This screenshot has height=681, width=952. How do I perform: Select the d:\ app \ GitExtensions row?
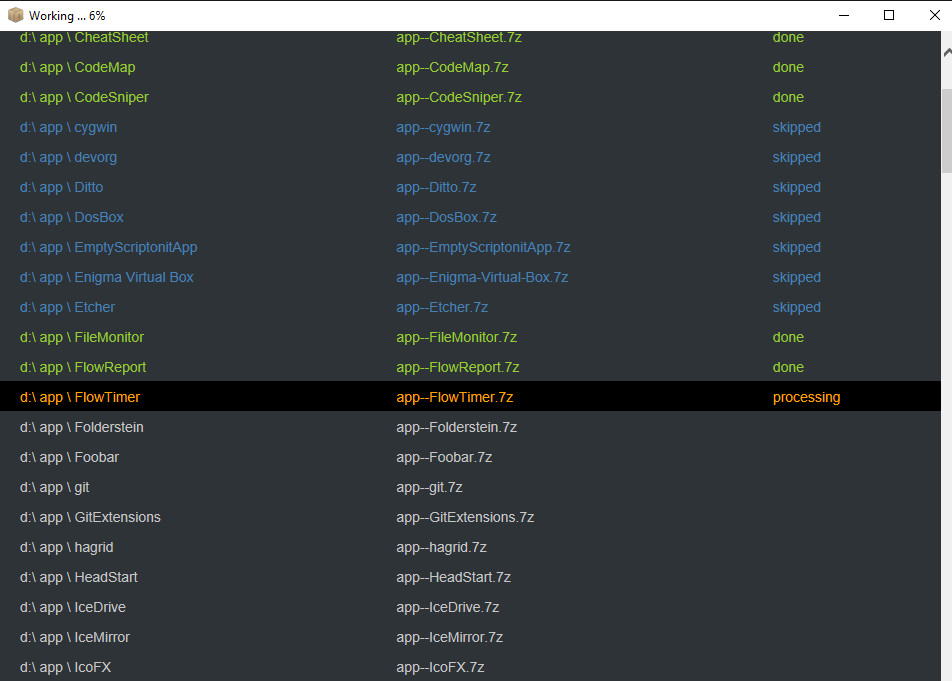[x=471, y=518]
